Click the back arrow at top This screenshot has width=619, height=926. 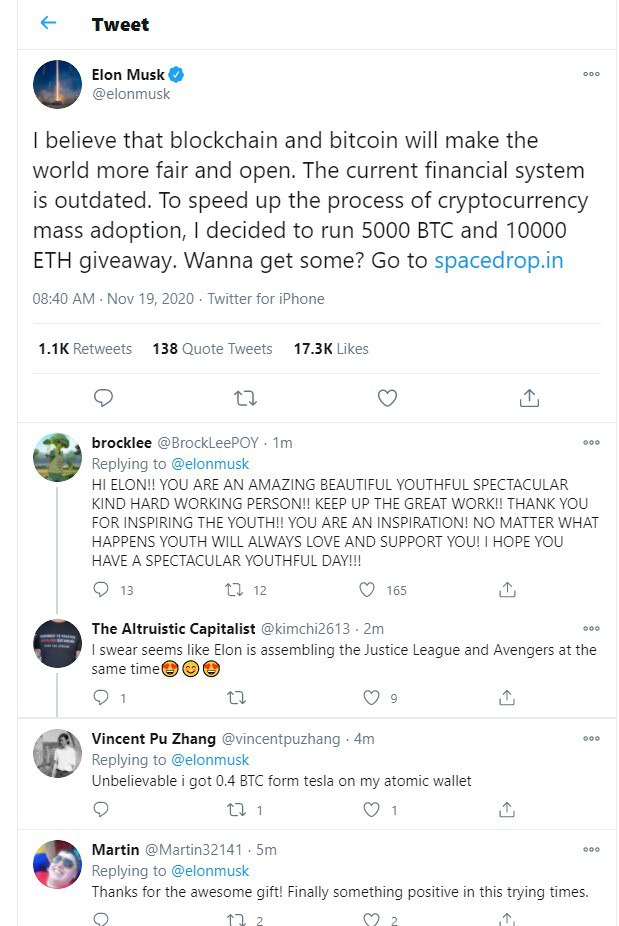[x=49, y=23]
